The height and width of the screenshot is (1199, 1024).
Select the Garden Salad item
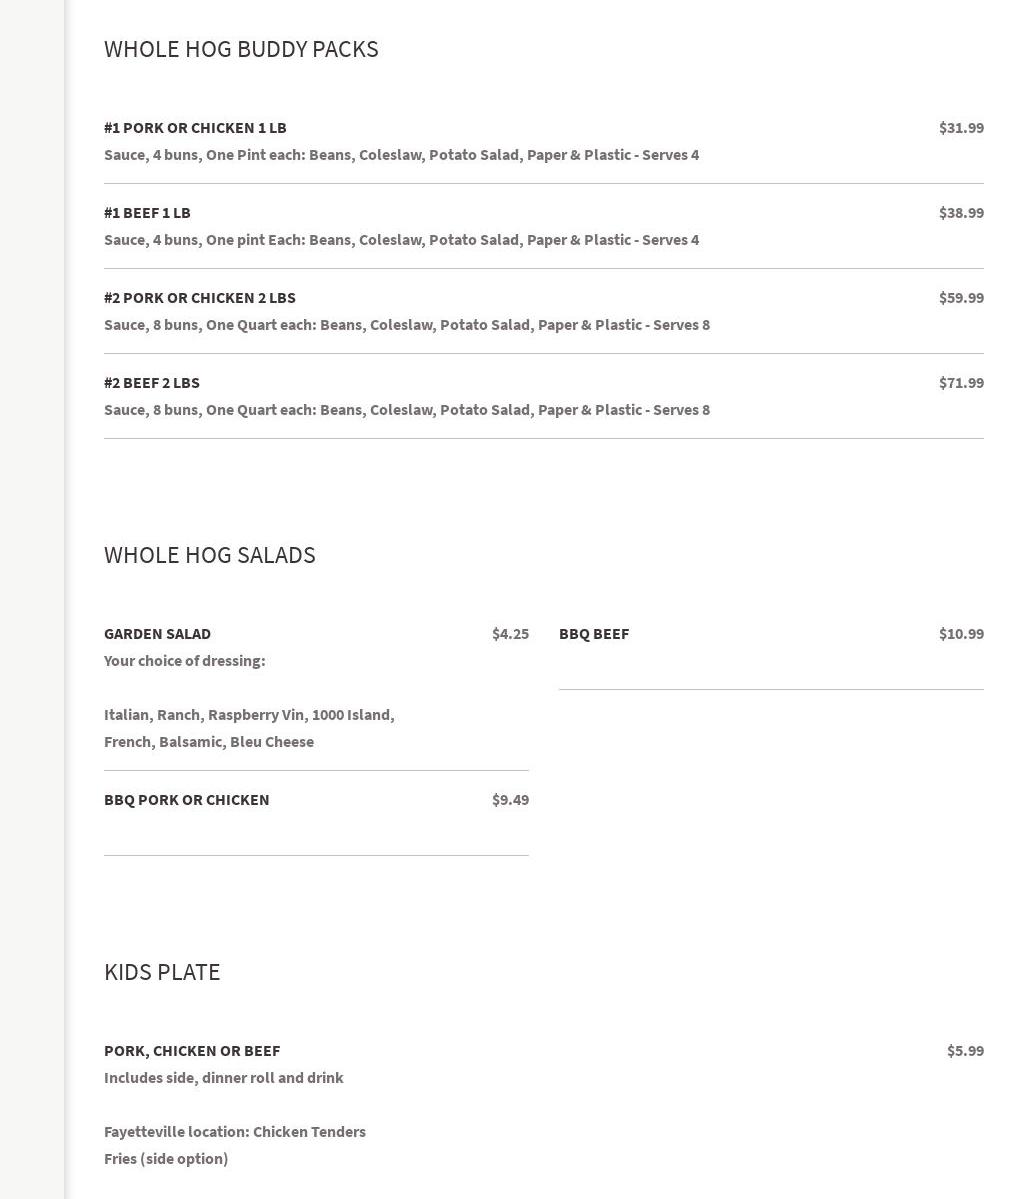coord(157,634)
